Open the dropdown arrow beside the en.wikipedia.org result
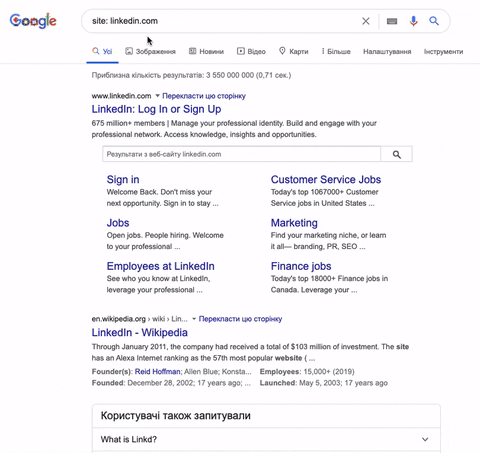480x453 pixels. [x=194, y=319]
